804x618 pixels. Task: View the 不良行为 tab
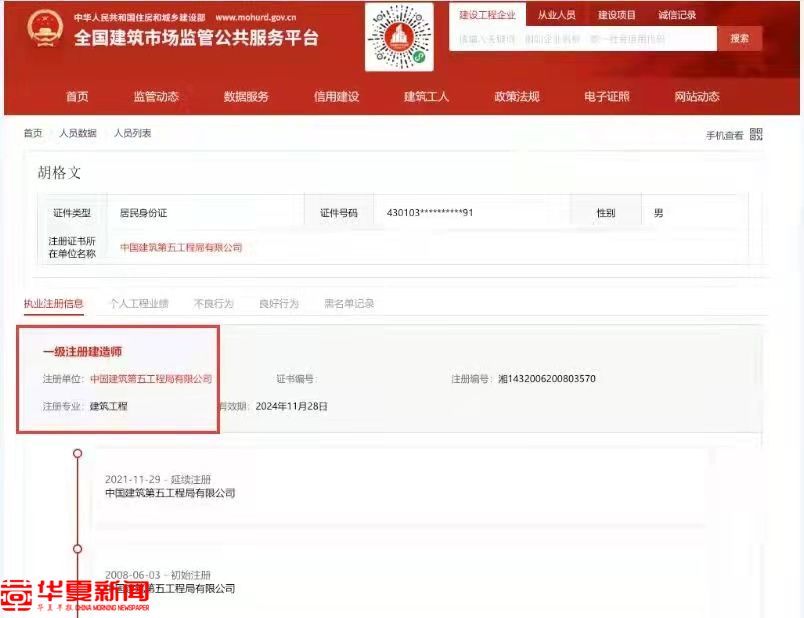213,303
